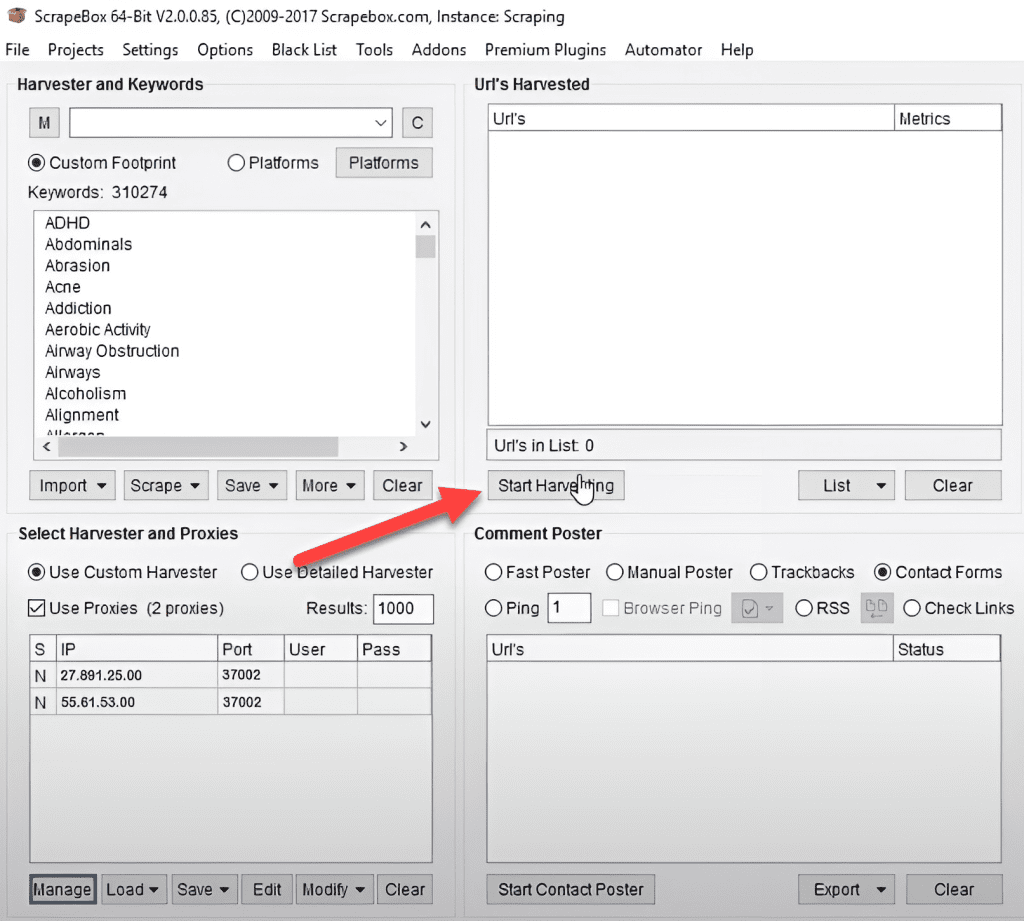Open the Black List menu
Screen dimensions: 1024x921
click(304, 50)
